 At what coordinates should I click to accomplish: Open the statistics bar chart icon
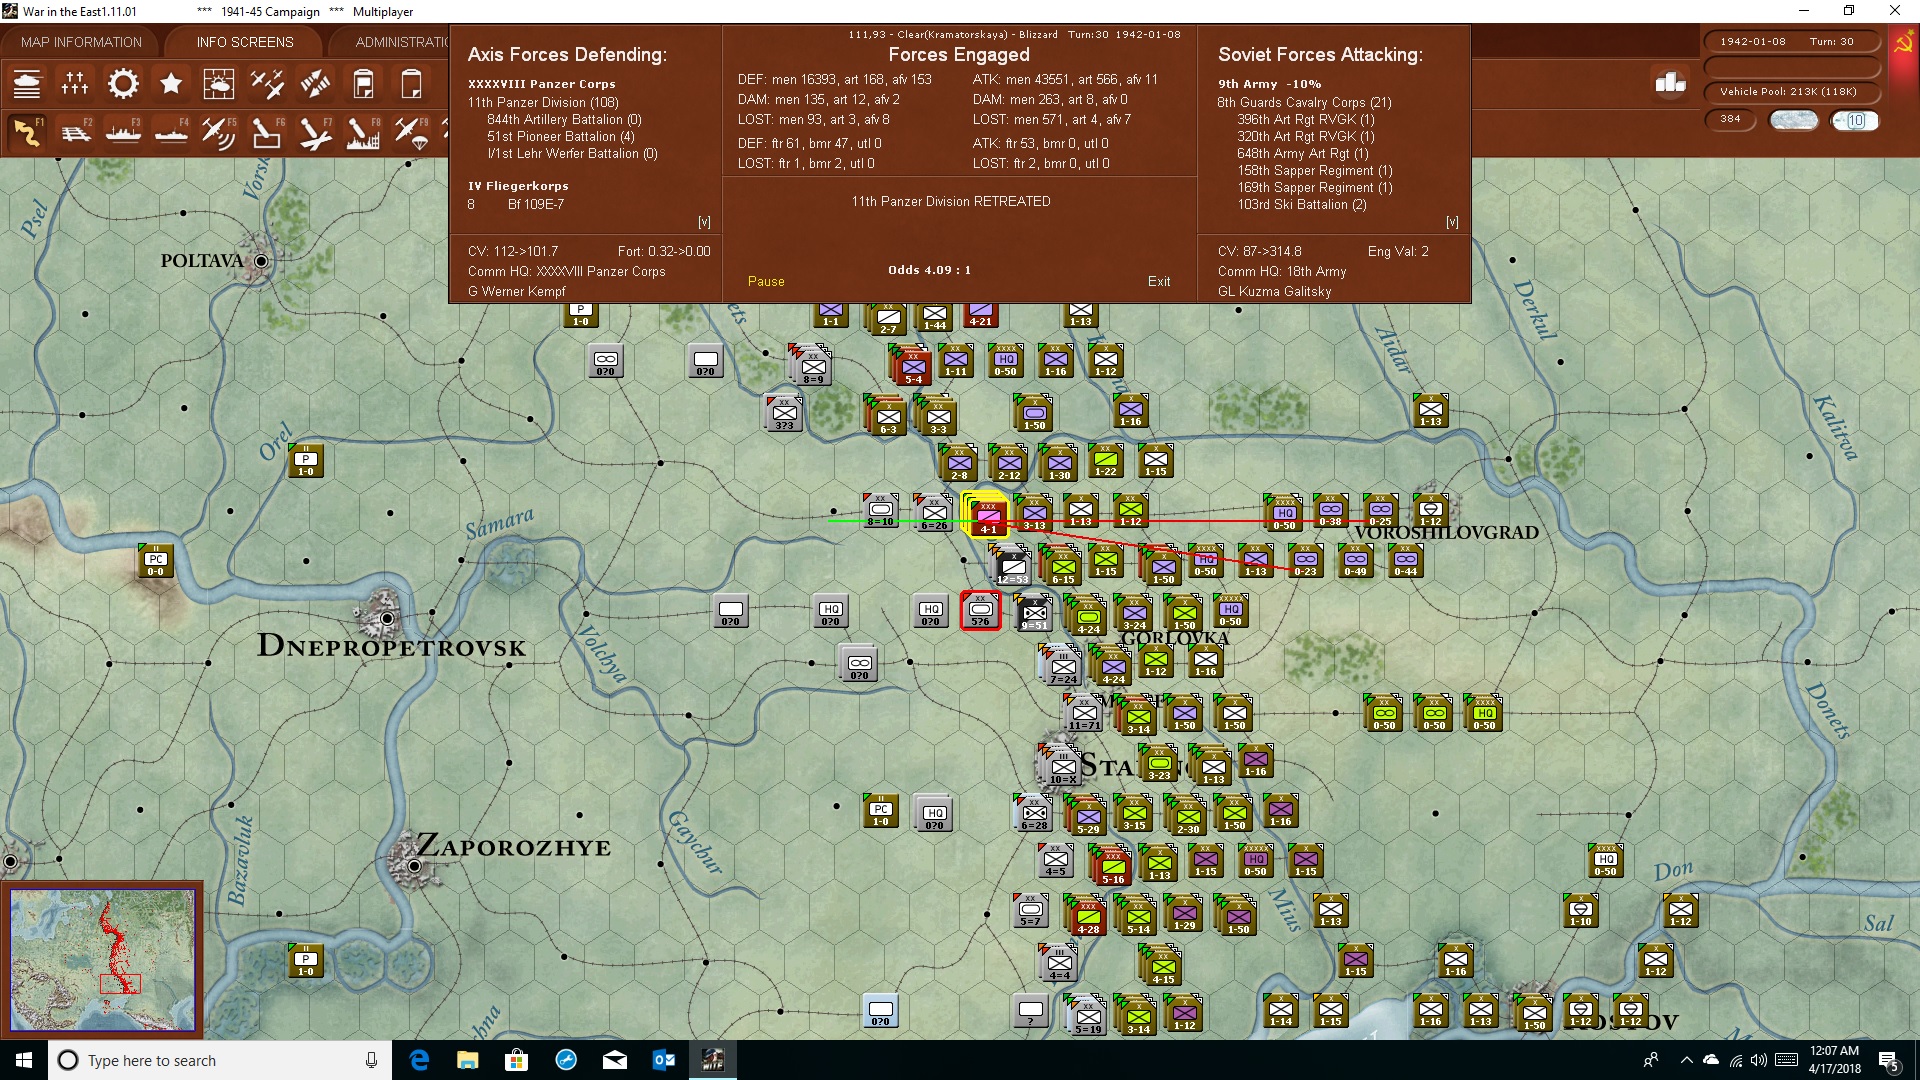point(1670,82)
